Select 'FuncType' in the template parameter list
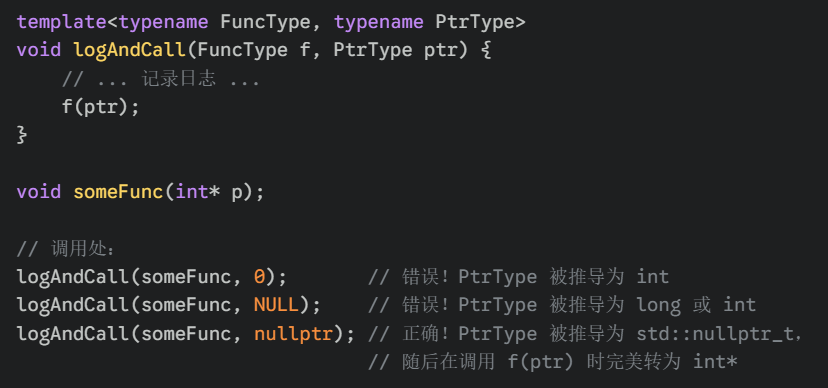828x388 pixels. 266,22
